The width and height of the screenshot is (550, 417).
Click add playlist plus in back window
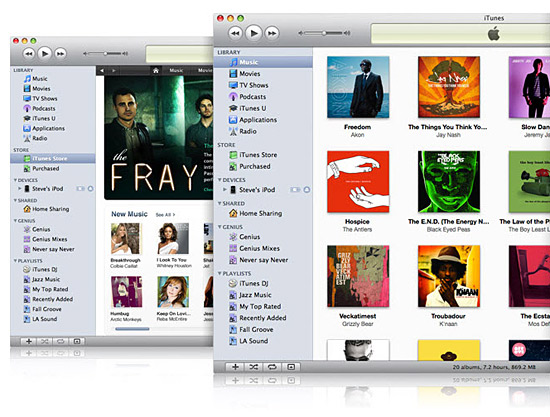click(29, 341)
